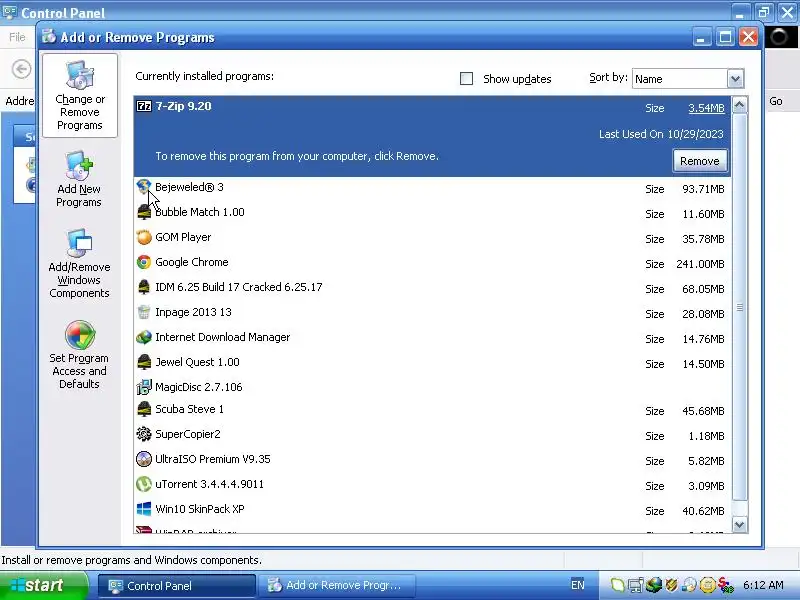Open the Sort by dropdown arrow
This screenshot has height=600, width=800.
pos(735,79)
